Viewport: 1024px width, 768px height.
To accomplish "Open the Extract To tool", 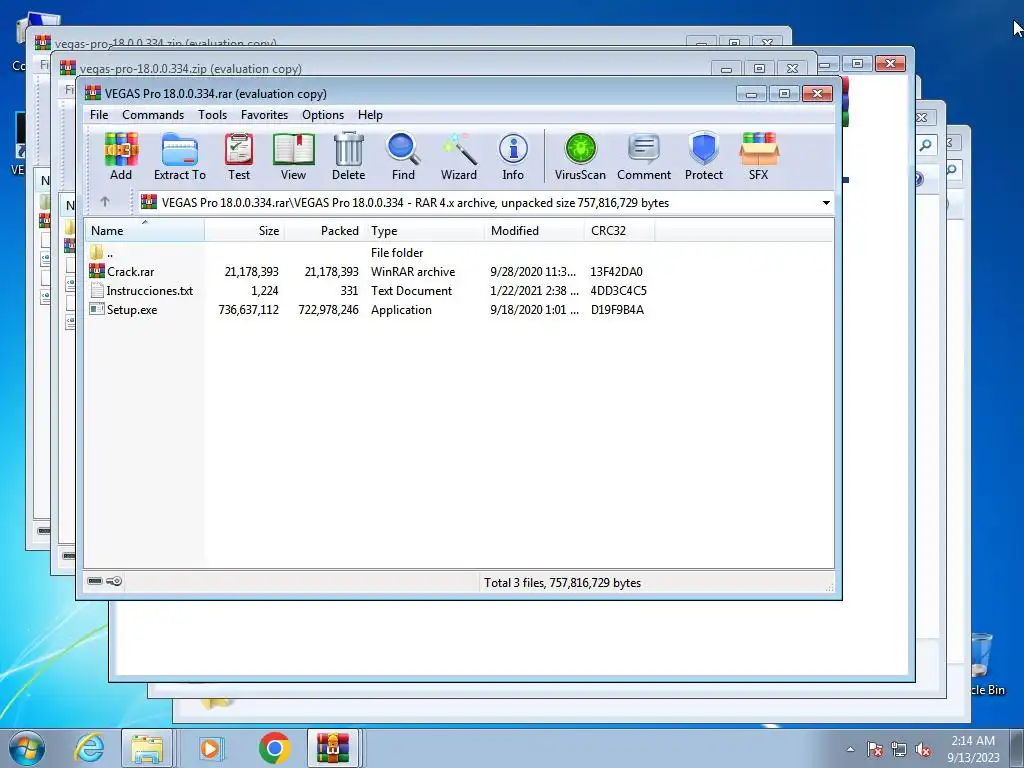I will [180, 156].
